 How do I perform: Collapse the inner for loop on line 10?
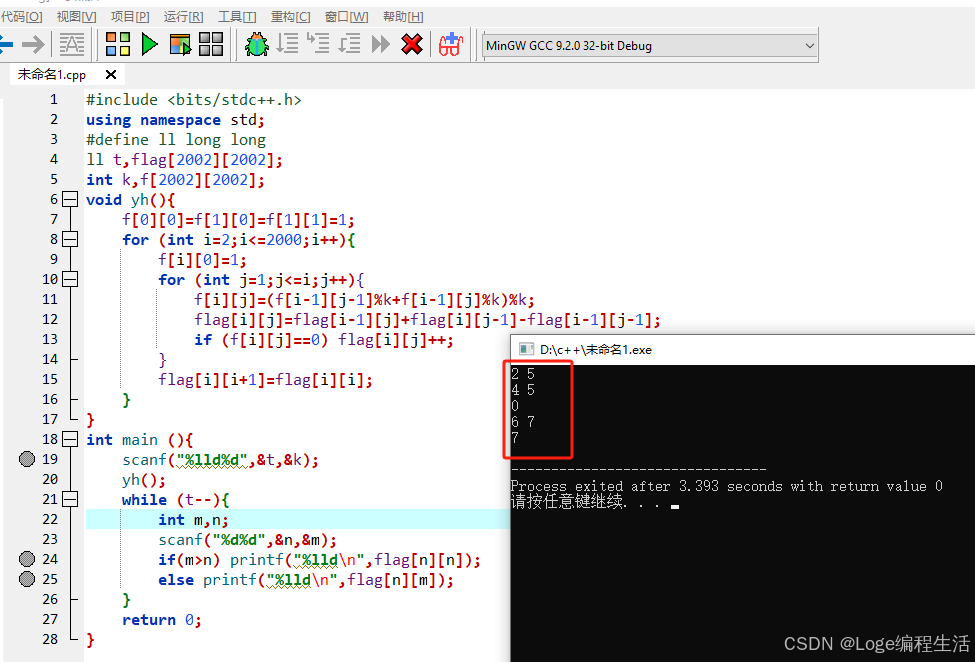click(70, 280)
